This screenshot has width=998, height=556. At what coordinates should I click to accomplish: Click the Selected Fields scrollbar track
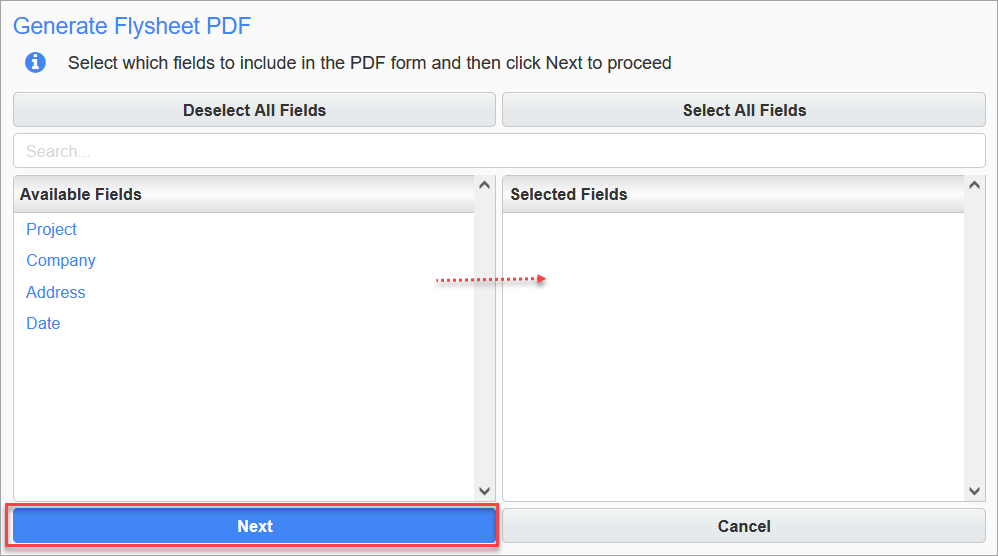coord(975,338)
